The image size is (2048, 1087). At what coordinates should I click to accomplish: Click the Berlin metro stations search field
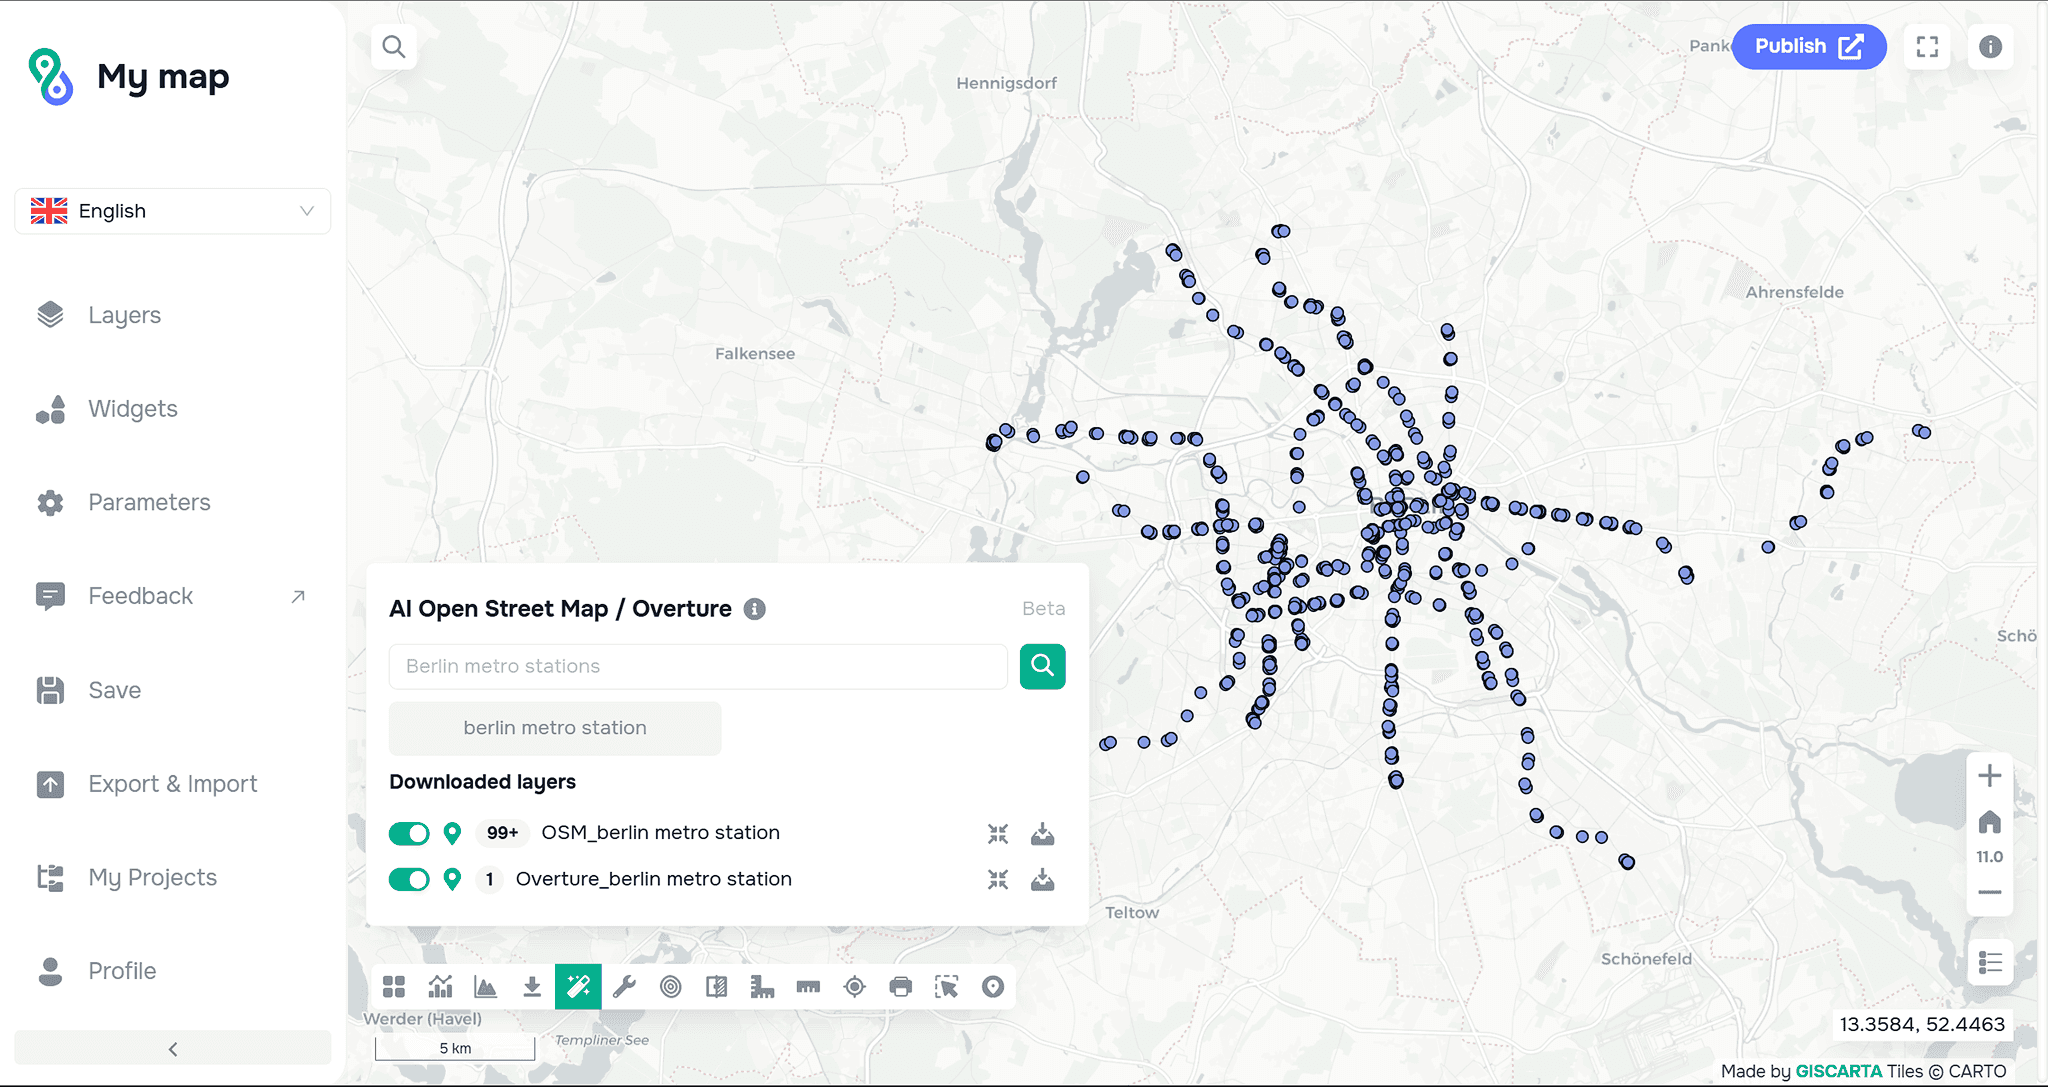pyautogui.click(x=697, y=666)
